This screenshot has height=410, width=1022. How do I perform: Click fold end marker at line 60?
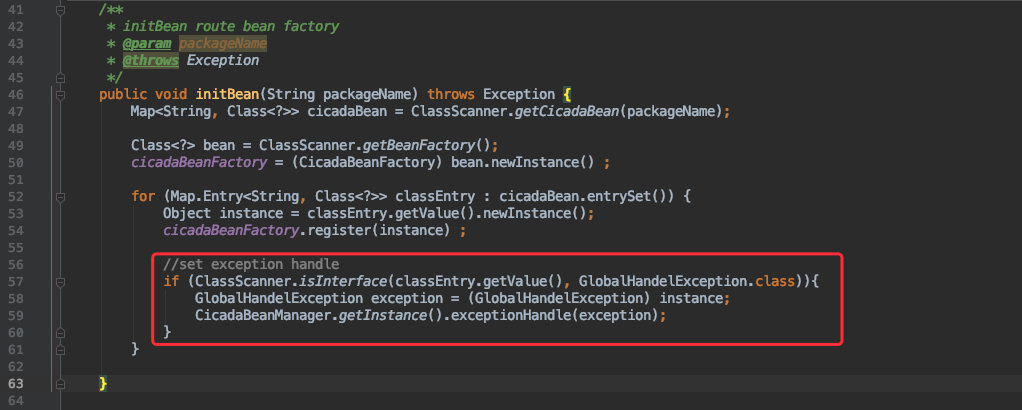coord(61,332)
